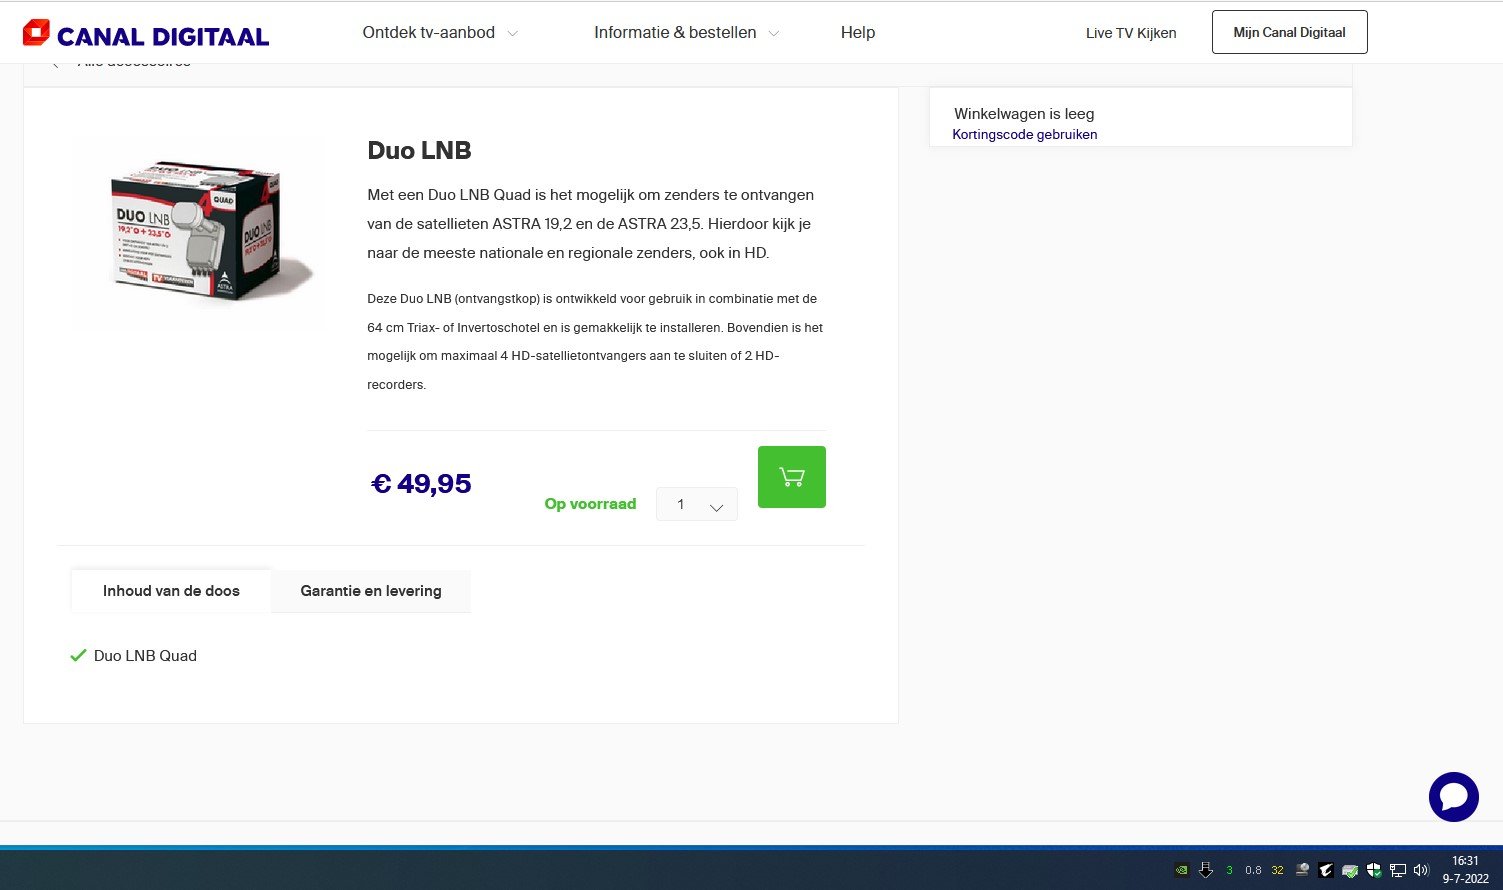Viewport: 1503px width, 890px height.
Task: Open the chat bubble widget
Action: pyautogui.click(x=1453, y=797)
